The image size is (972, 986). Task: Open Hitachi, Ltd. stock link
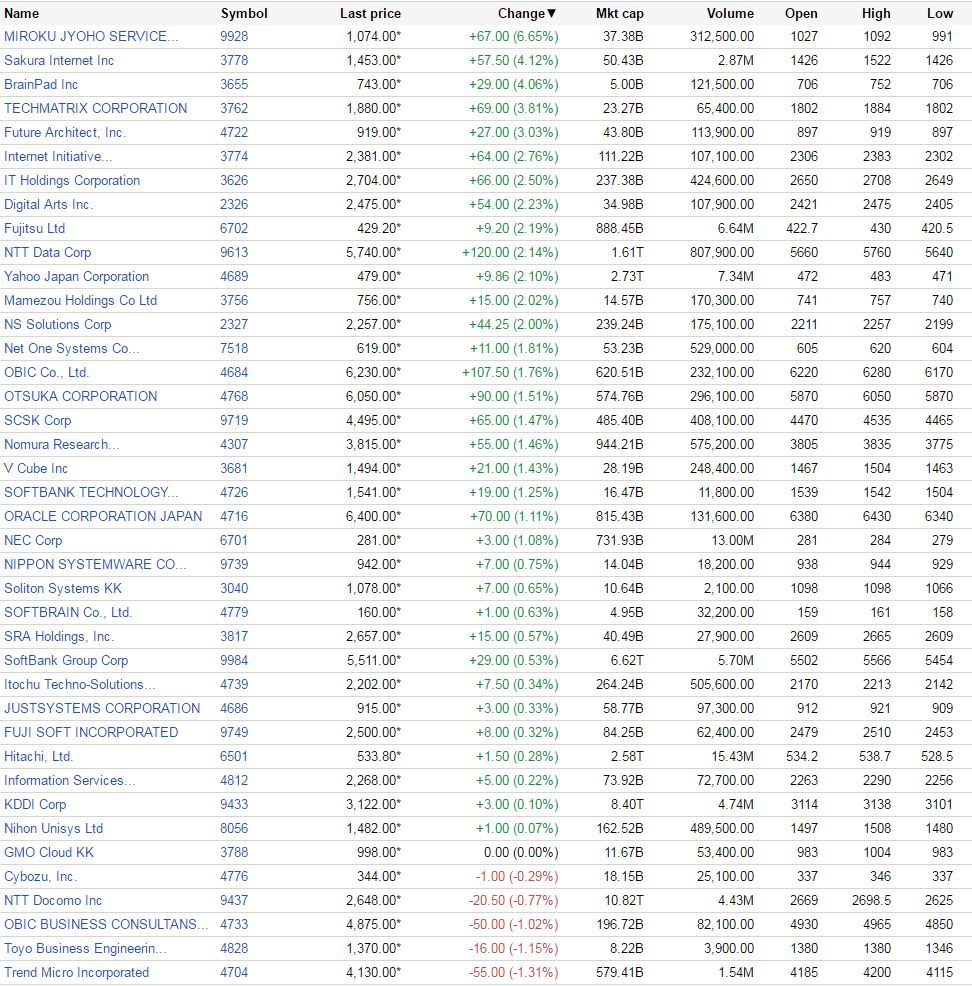coord(38,756)
